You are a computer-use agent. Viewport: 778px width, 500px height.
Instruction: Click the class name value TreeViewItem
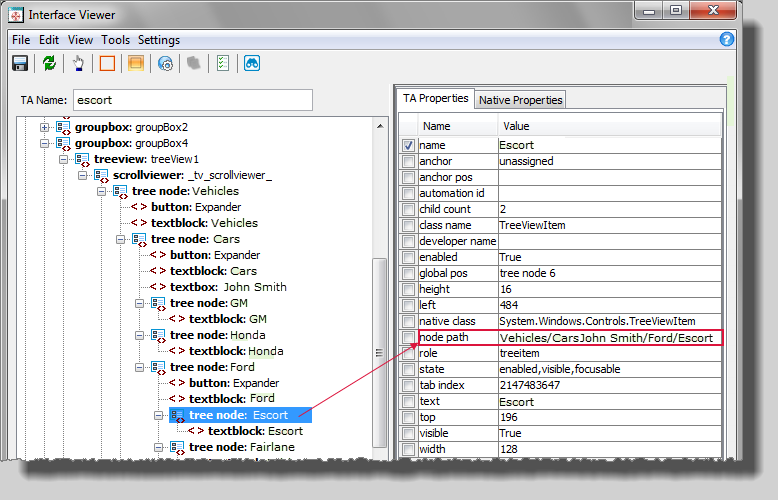click(x=610, y=225)
